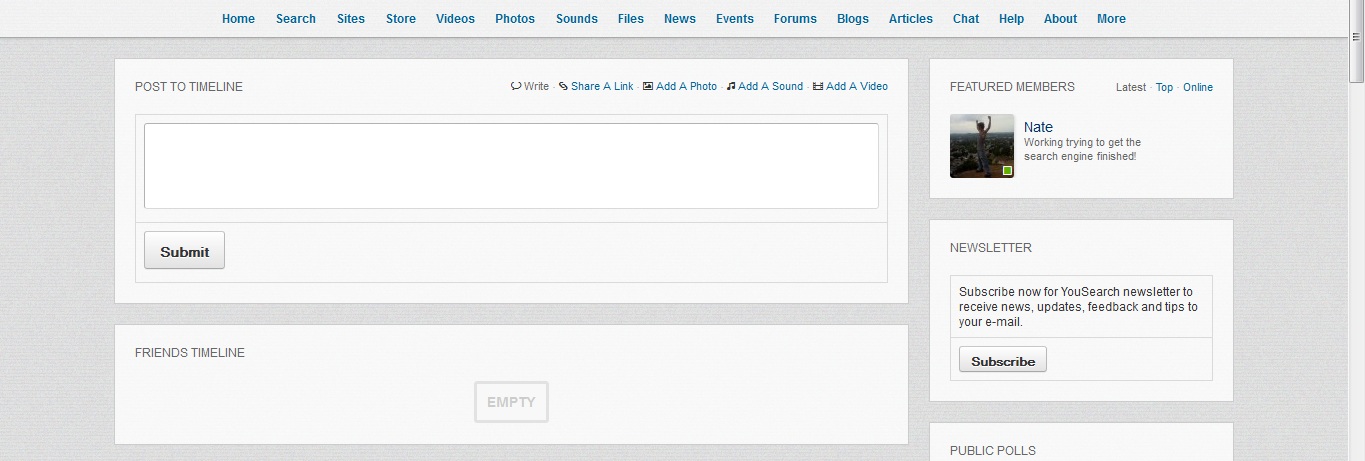1365x461 pixels.
Task: Click the PUBLIC POLLS heading
Action: click(993, 451)
